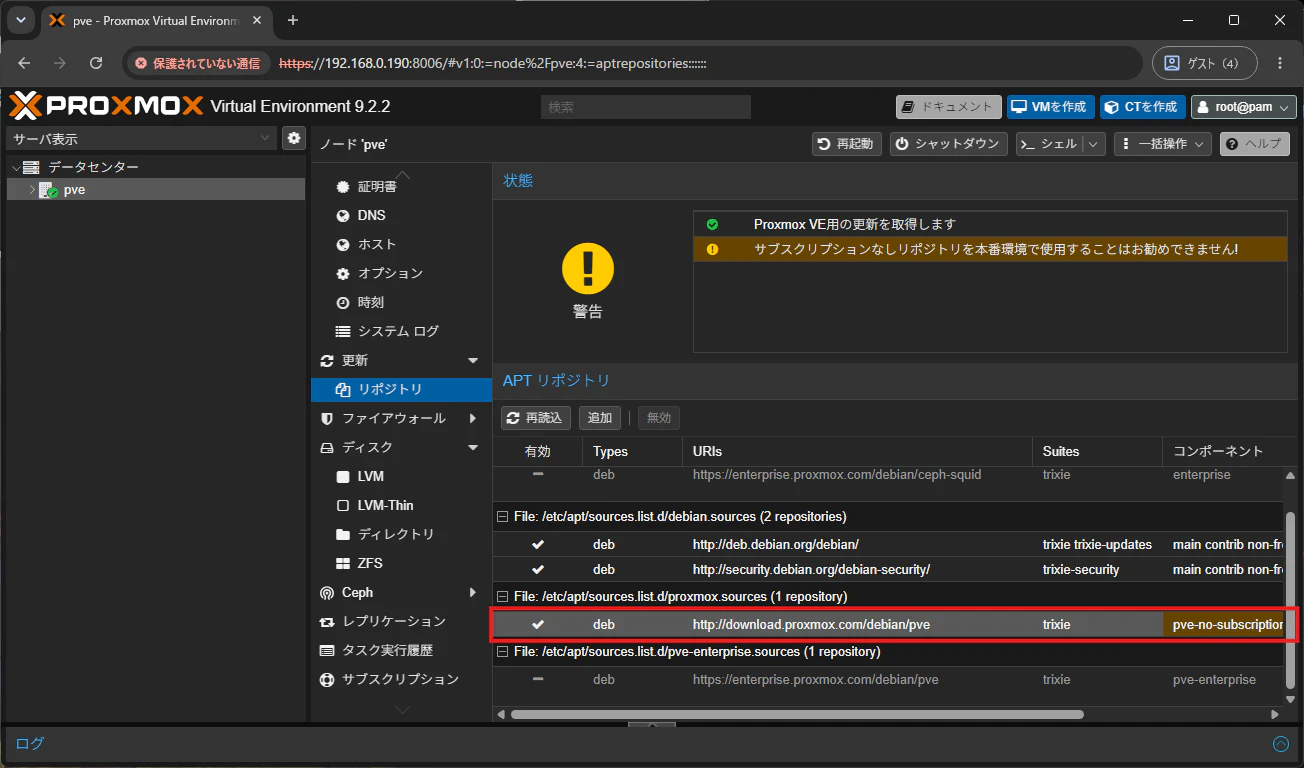Click the シャットダウン power button
The width and height of the screenshot is (1304, 768).
(x=948, y=144)
